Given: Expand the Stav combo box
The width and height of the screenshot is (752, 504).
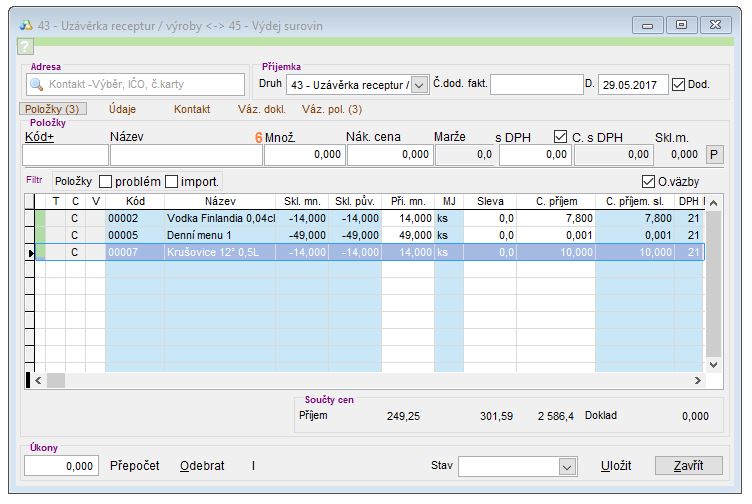Looking at the screenshot, I should [x=567, y=466].
